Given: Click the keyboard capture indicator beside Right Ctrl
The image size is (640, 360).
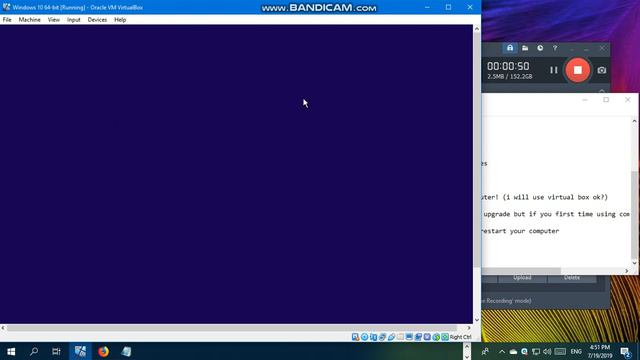Looking at the screenshot, I should (x=445, y=337).
